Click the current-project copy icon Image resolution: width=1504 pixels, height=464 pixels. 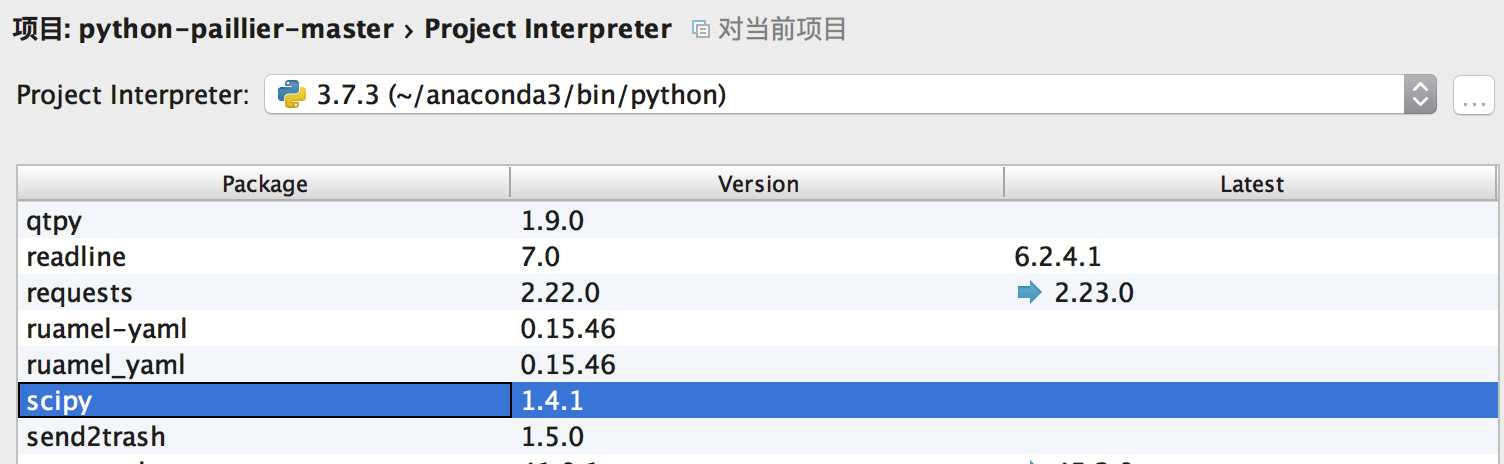click(702, 30)
